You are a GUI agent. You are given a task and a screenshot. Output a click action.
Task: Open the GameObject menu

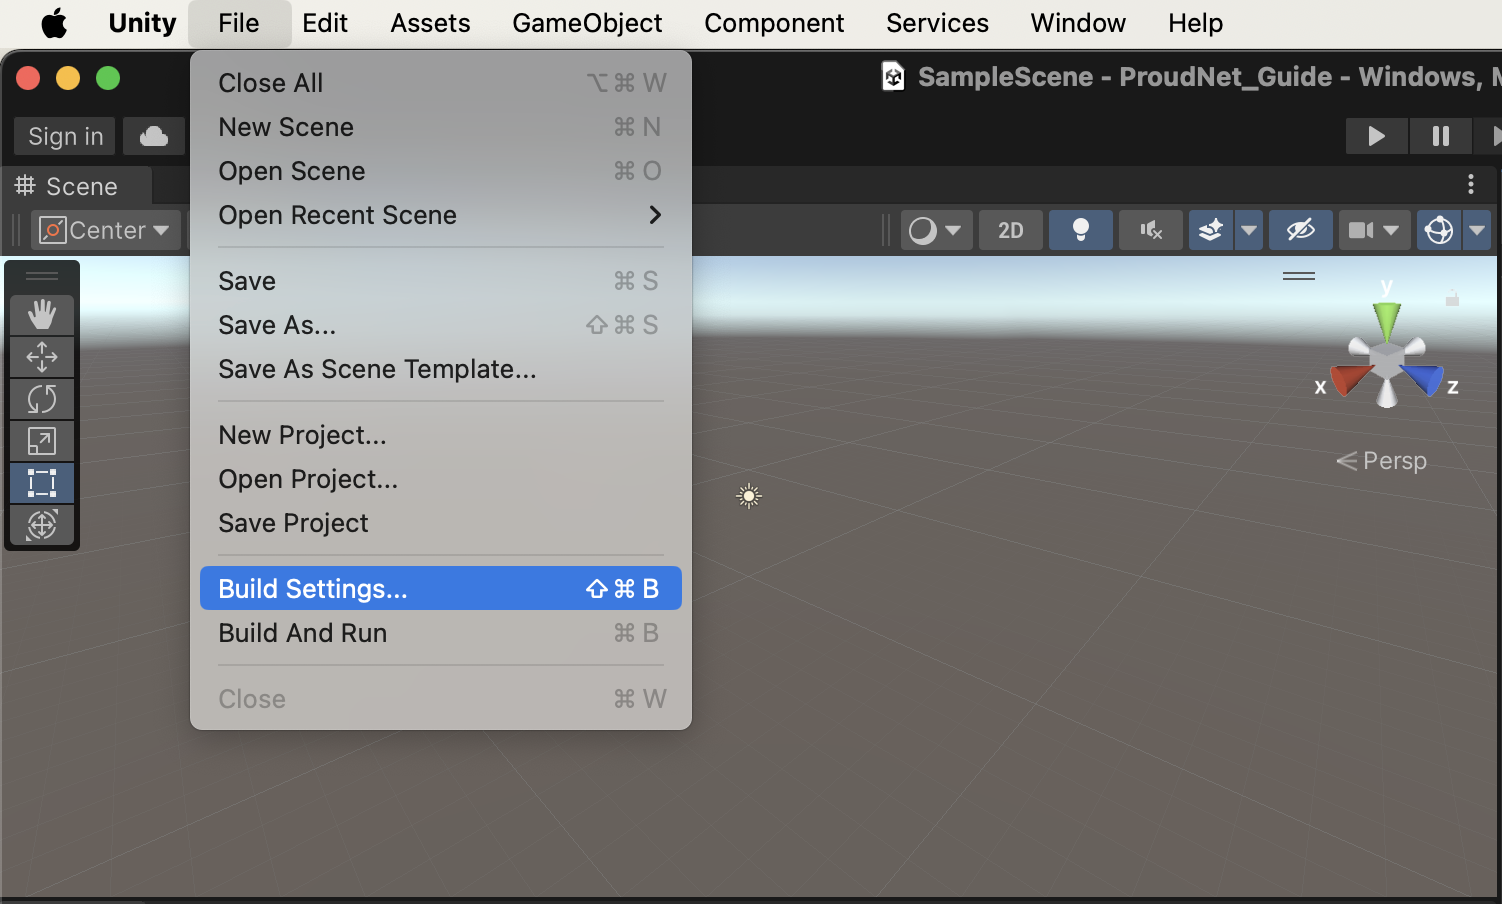pyautogui.click(x=587, y=23)
